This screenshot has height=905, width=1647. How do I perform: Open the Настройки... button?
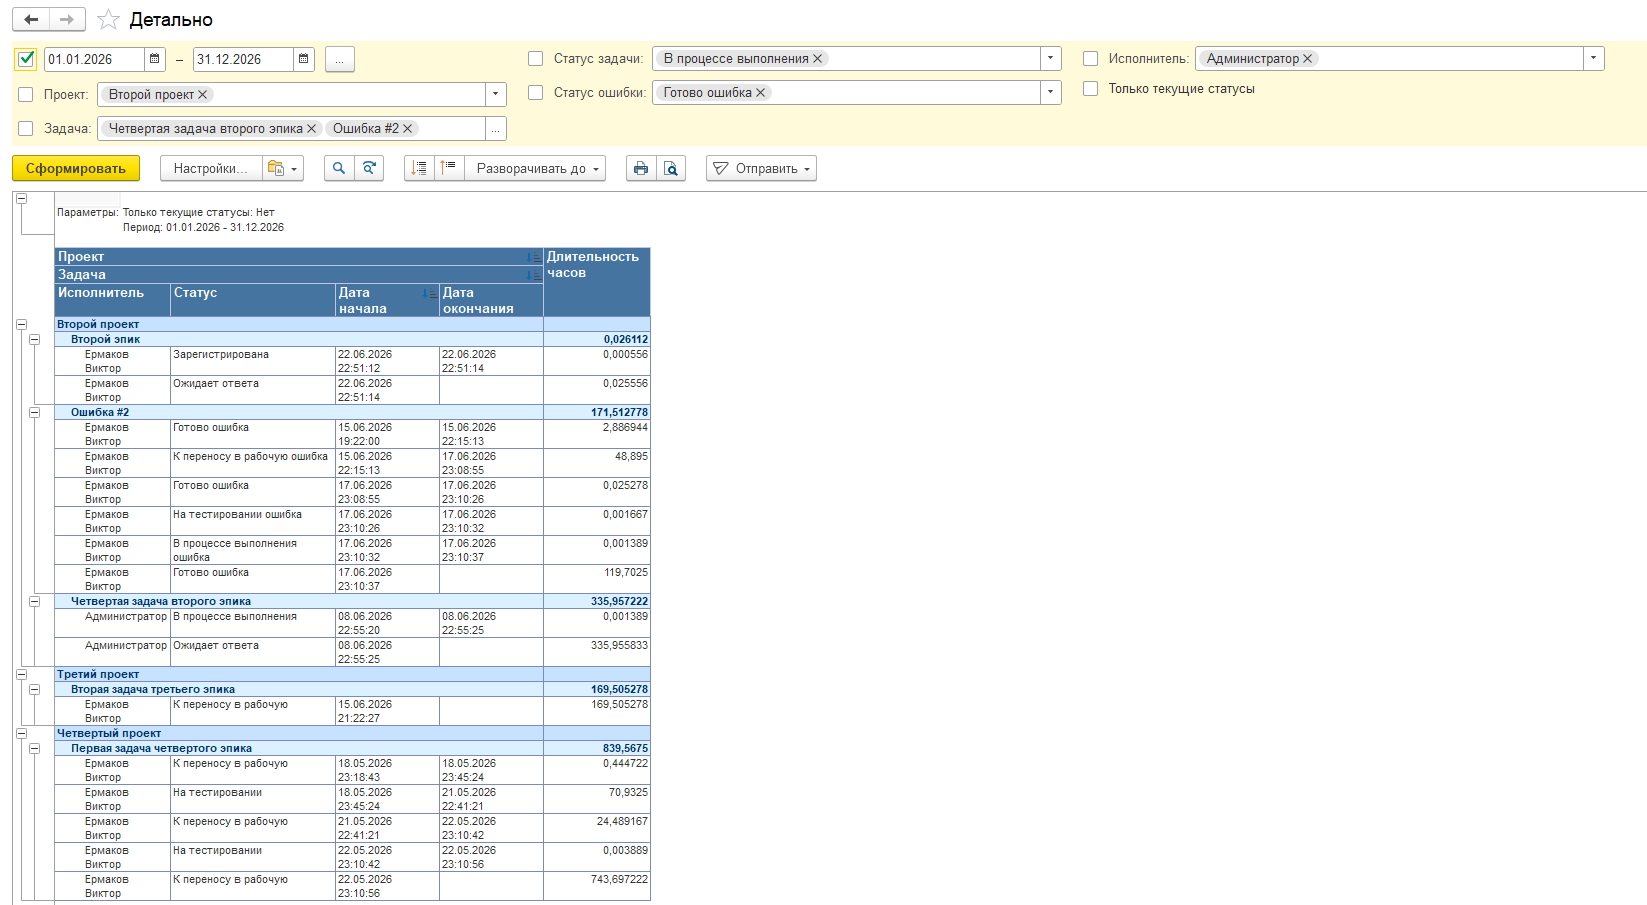[x=211, y=168]
